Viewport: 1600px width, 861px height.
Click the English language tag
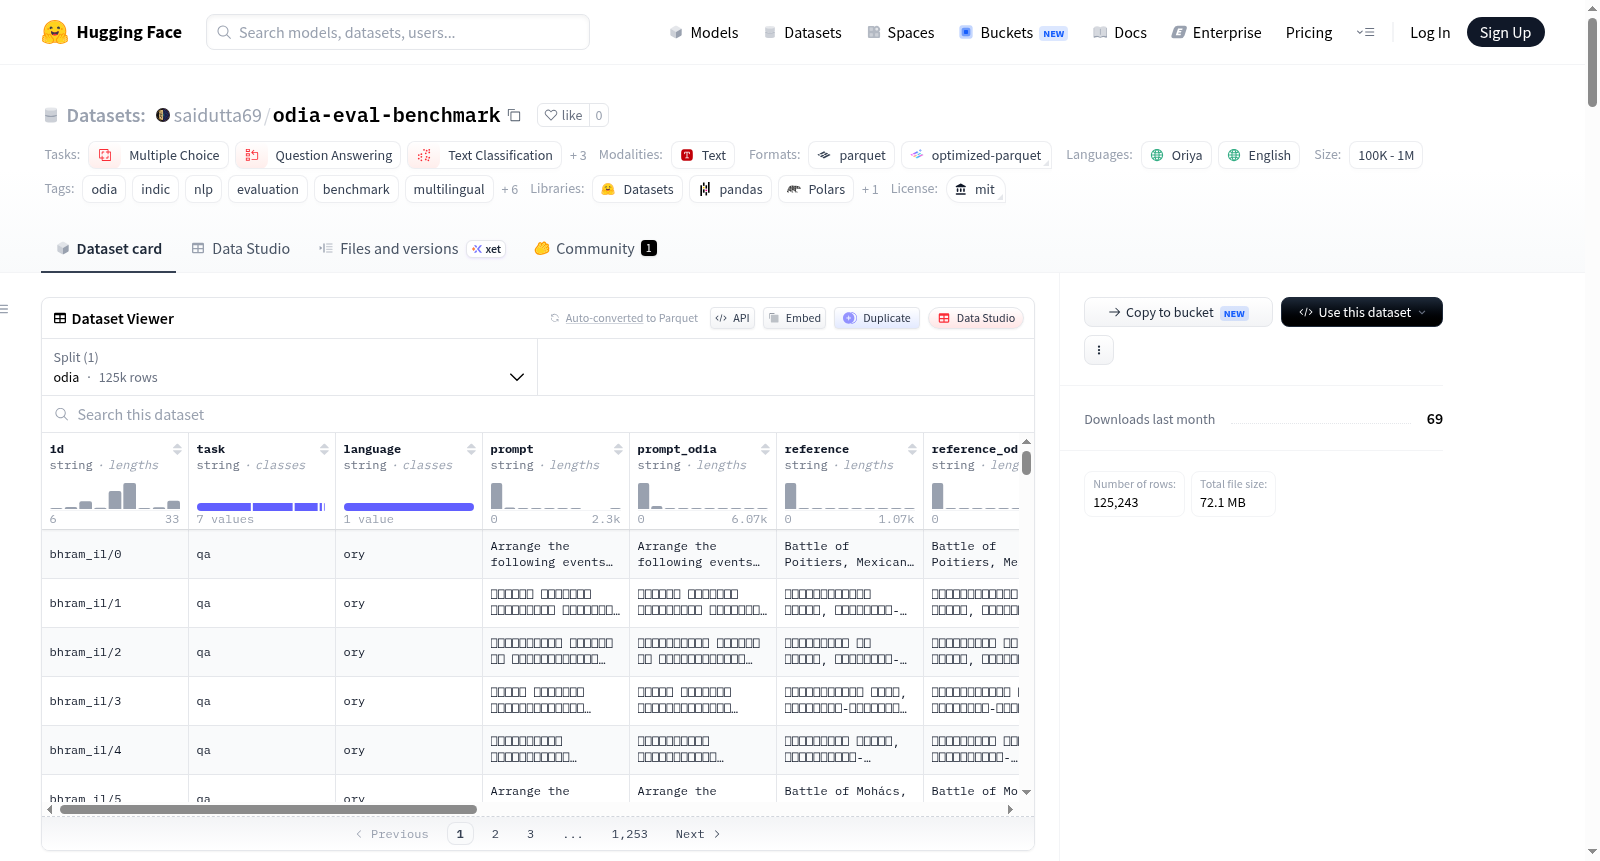click(1259, 155)
